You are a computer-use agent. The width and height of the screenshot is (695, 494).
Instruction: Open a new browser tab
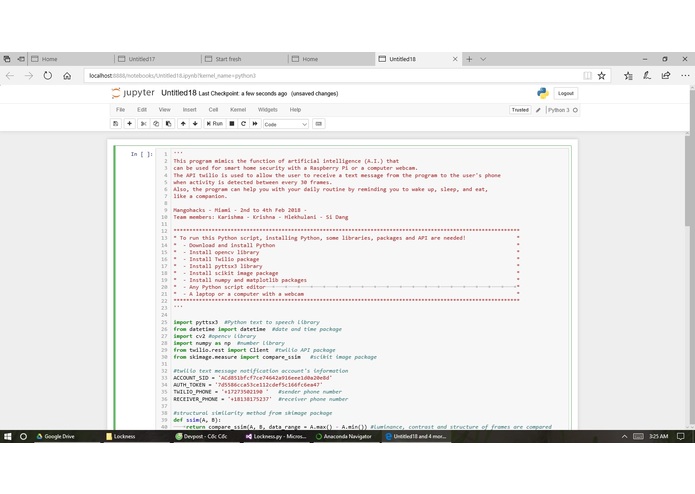click(x=469, y=59)
